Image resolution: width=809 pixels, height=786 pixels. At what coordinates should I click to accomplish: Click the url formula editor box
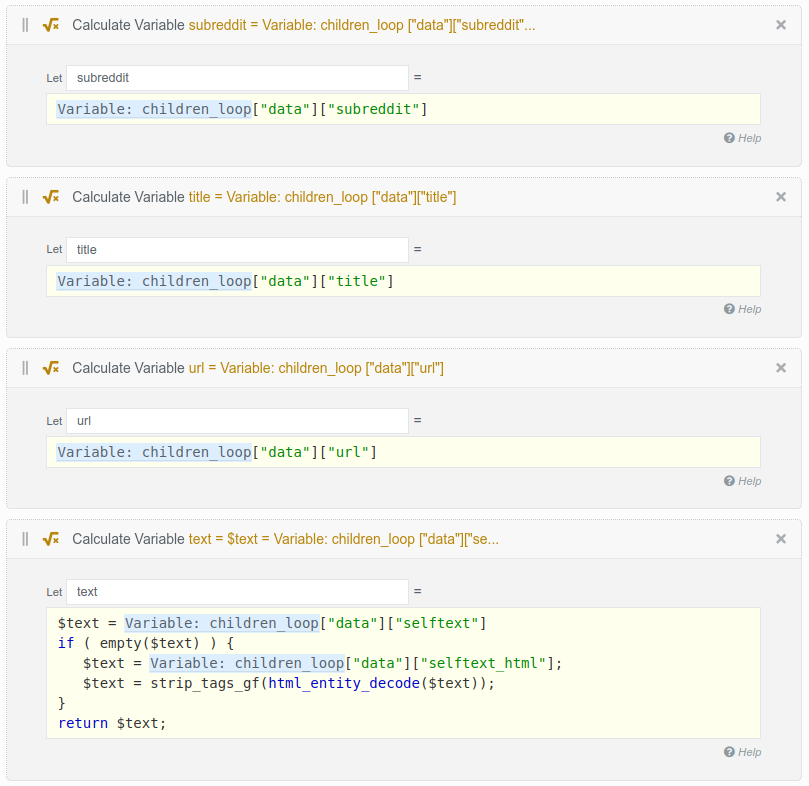pos(403,452)
